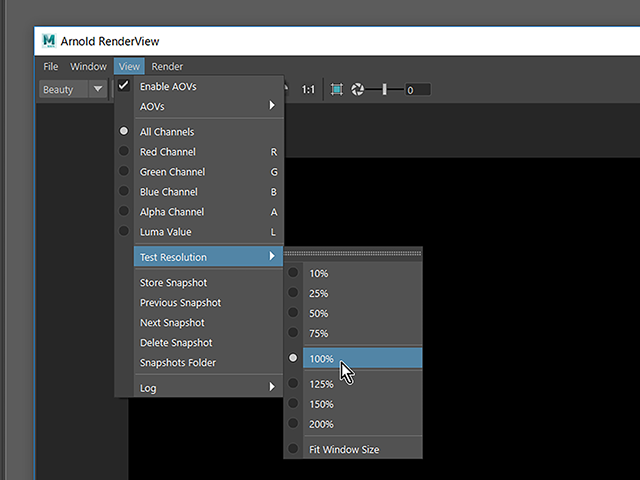Close the open View menu
Screen dimensions: 640x480
pyautogui.click(x=129, y=67)
